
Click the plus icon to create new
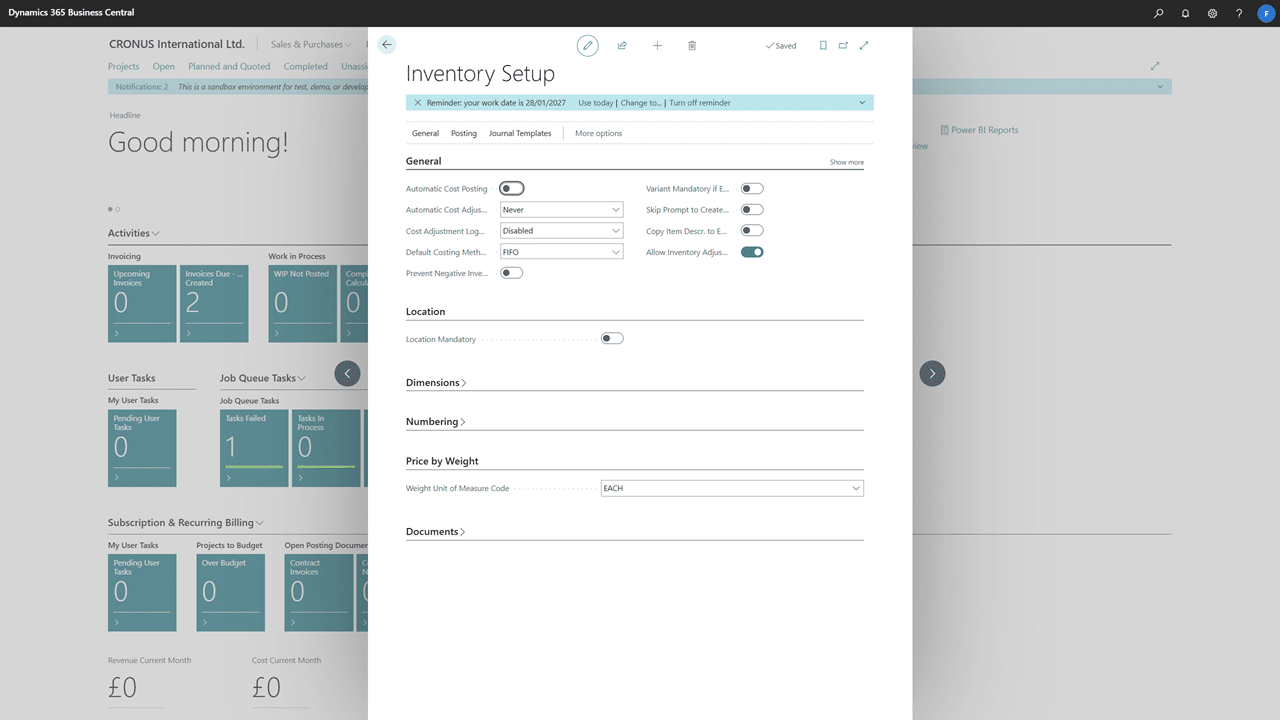(657, 45)
